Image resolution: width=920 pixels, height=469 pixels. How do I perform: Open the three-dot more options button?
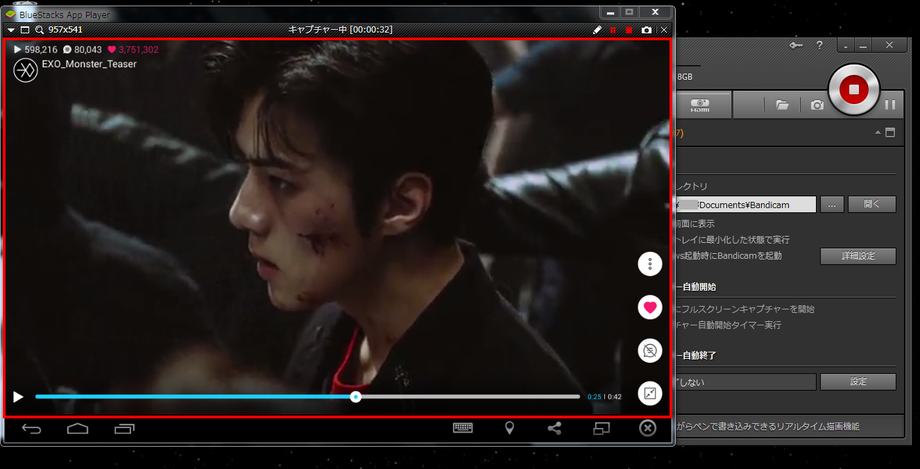click(650, 264)
